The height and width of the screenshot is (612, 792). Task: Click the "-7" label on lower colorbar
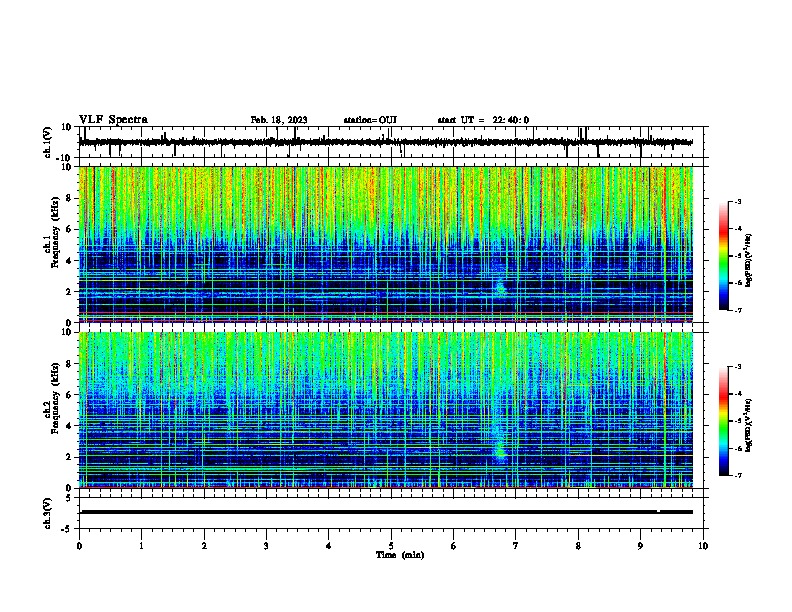pos(737,475)
